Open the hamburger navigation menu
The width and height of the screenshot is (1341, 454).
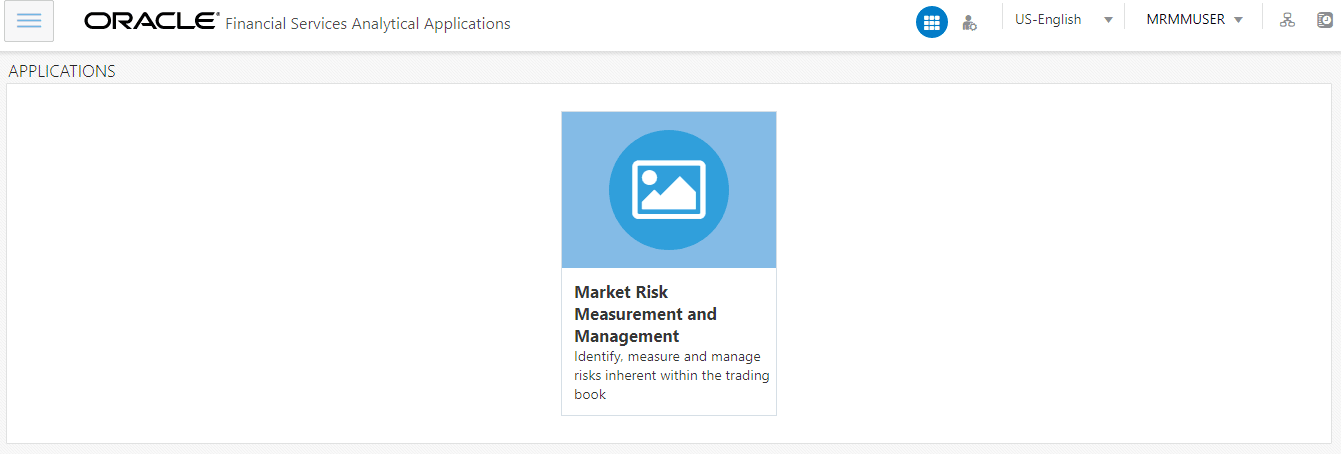coord(29,21)
